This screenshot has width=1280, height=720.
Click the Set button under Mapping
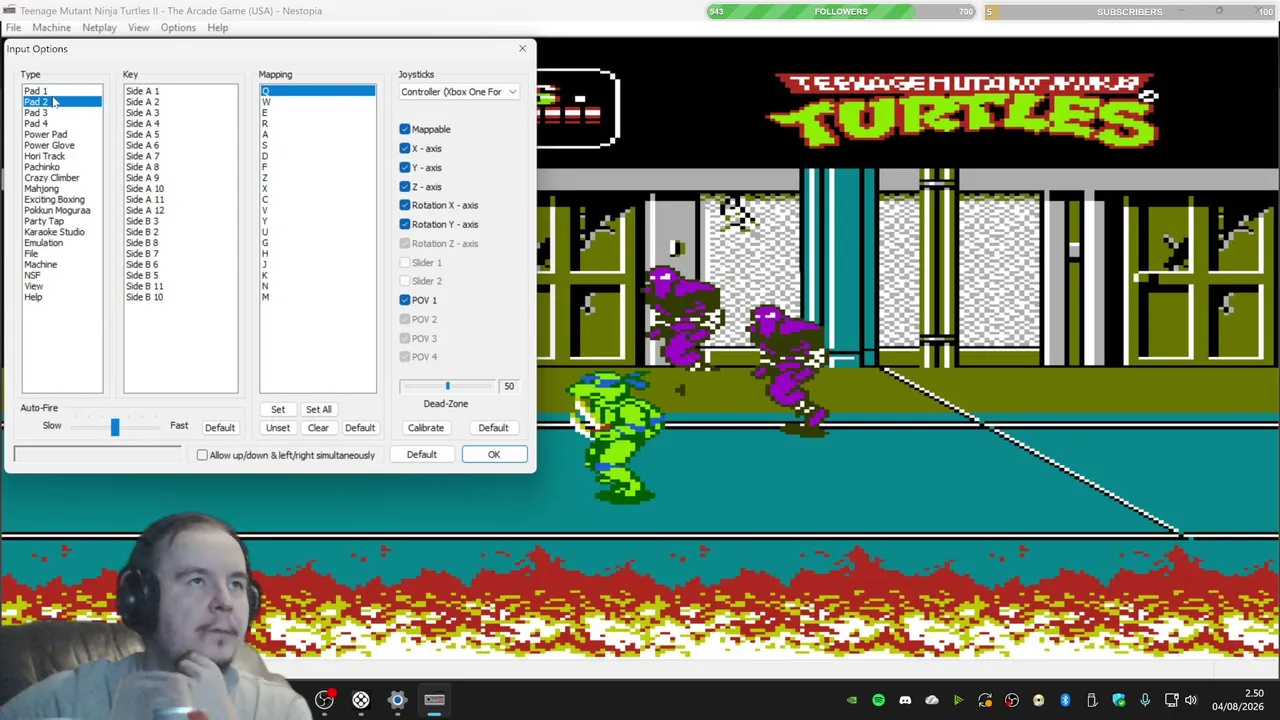(x=278, y=409)
